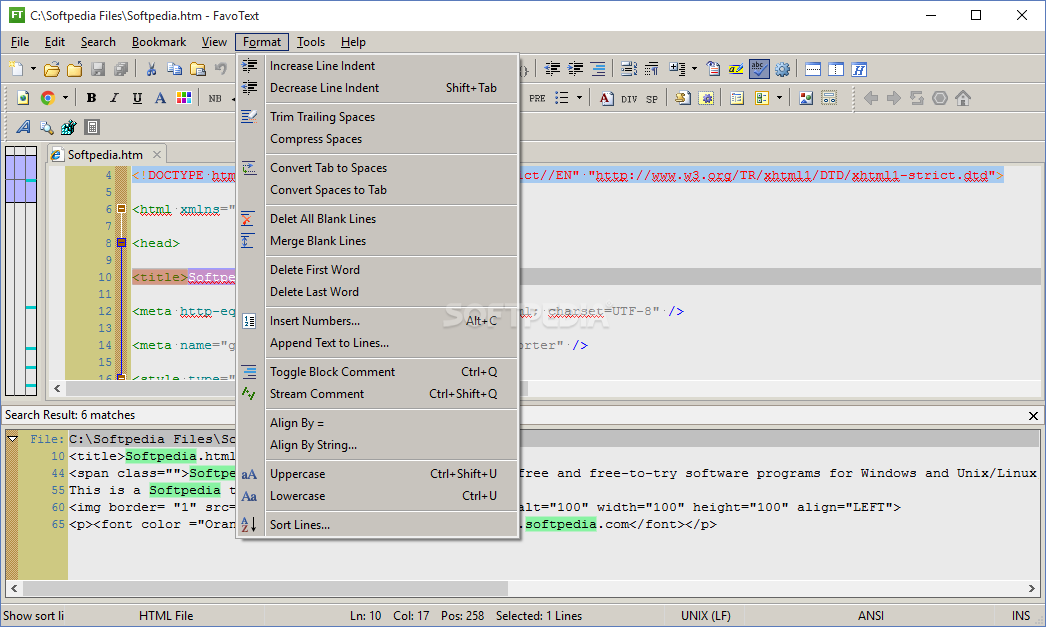Open the list type dropdown arrow
Viewport: 1046px width, 627px height.
[x=579, y=98]
